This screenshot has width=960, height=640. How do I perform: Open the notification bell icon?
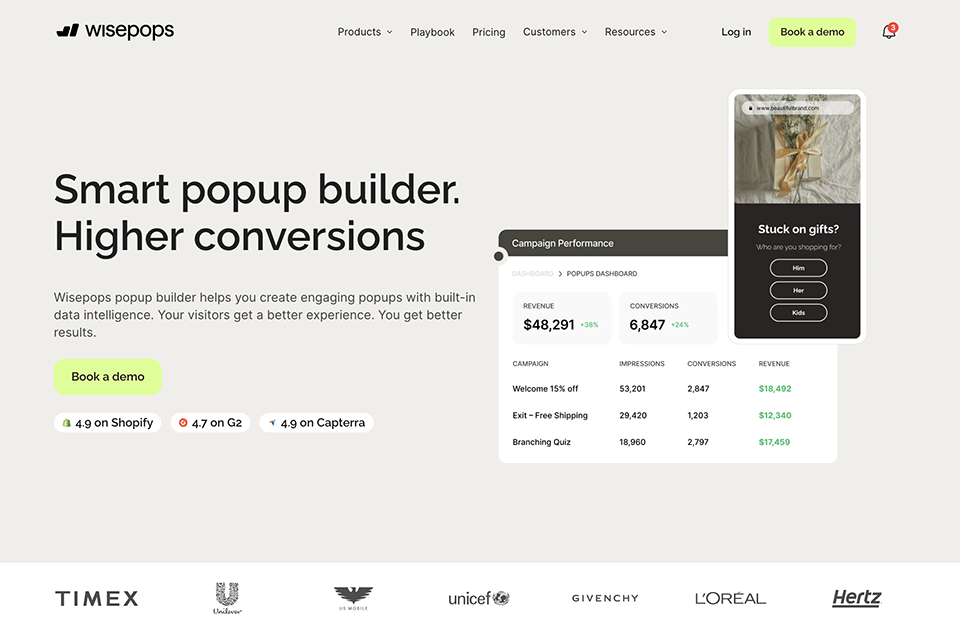coord(889,31)
